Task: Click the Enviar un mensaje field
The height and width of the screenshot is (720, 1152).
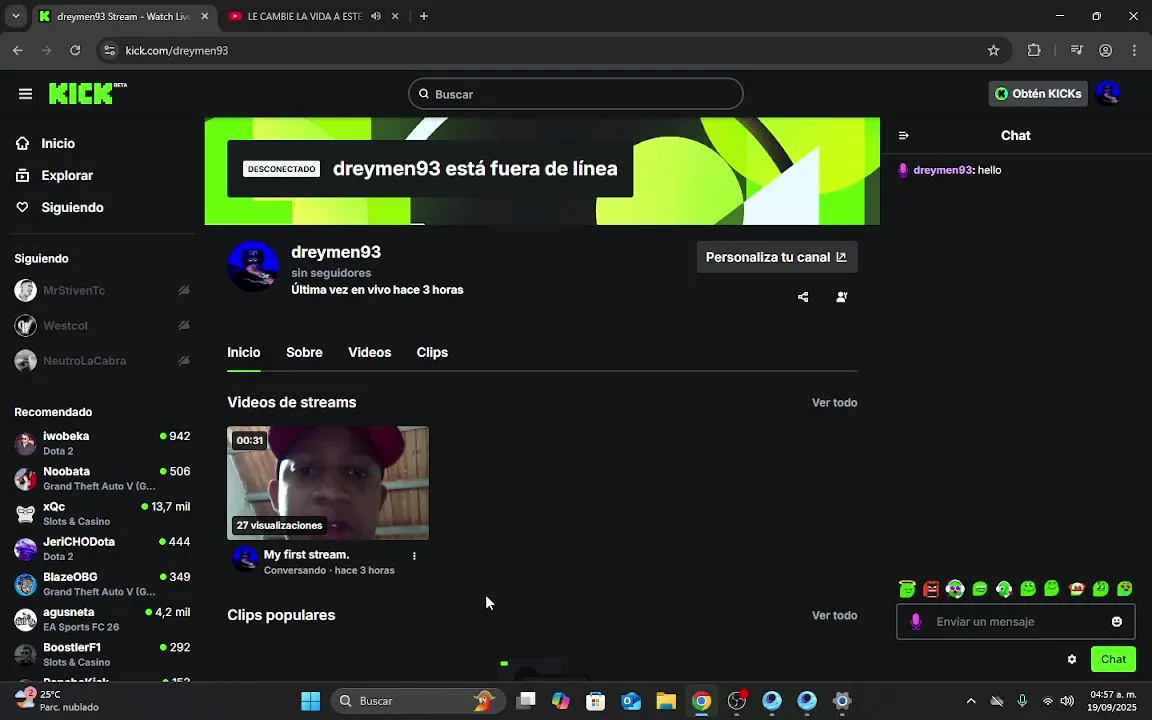Action: point(1015,622)
